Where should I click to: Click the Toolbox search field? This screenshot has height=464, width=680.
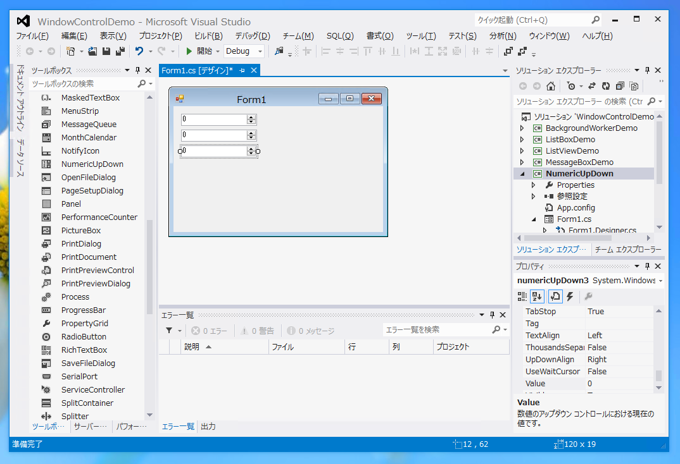(84, 84)
